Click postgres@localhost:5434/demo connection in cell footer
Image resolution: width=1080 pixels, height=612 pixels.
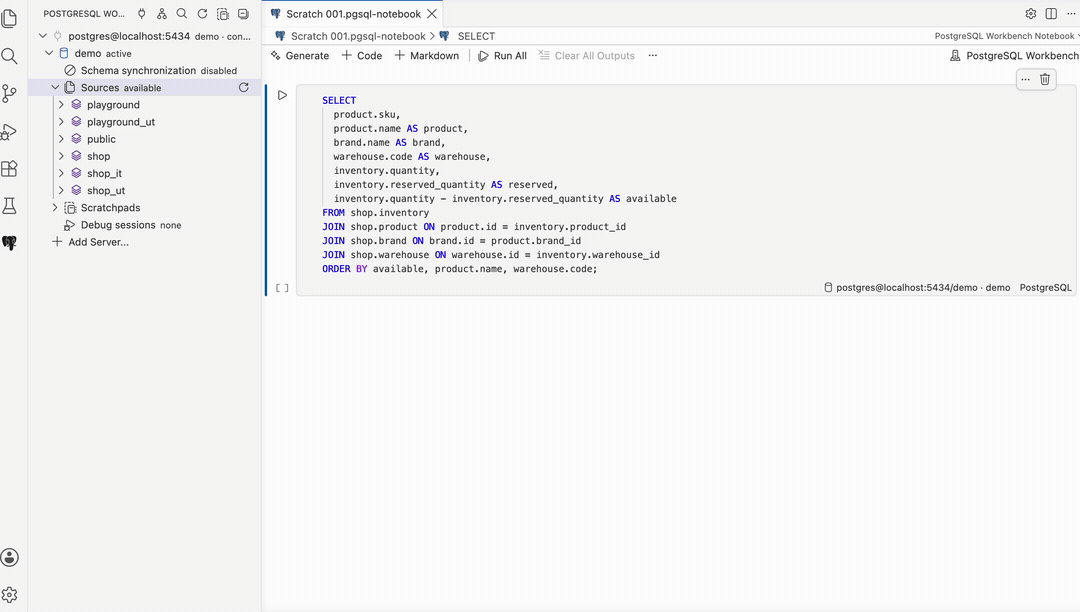point(917,288)
